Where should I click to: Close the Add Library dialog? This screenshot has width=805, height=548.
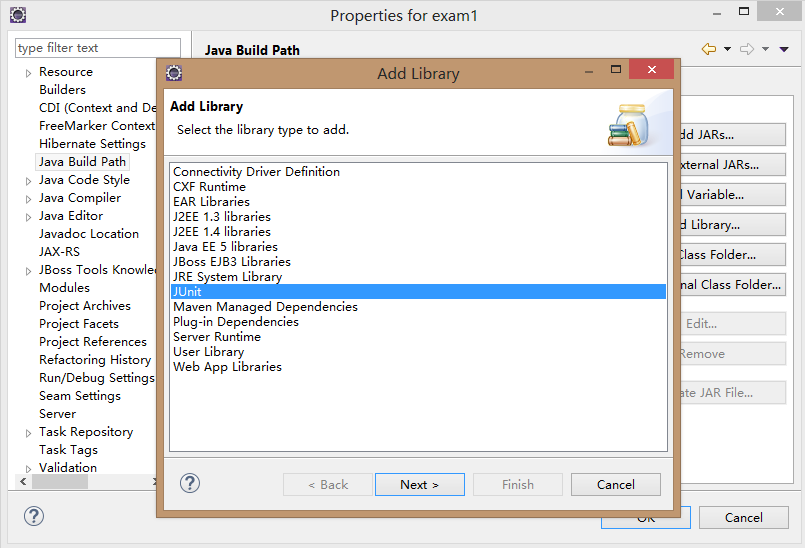[x=651, y=69]
